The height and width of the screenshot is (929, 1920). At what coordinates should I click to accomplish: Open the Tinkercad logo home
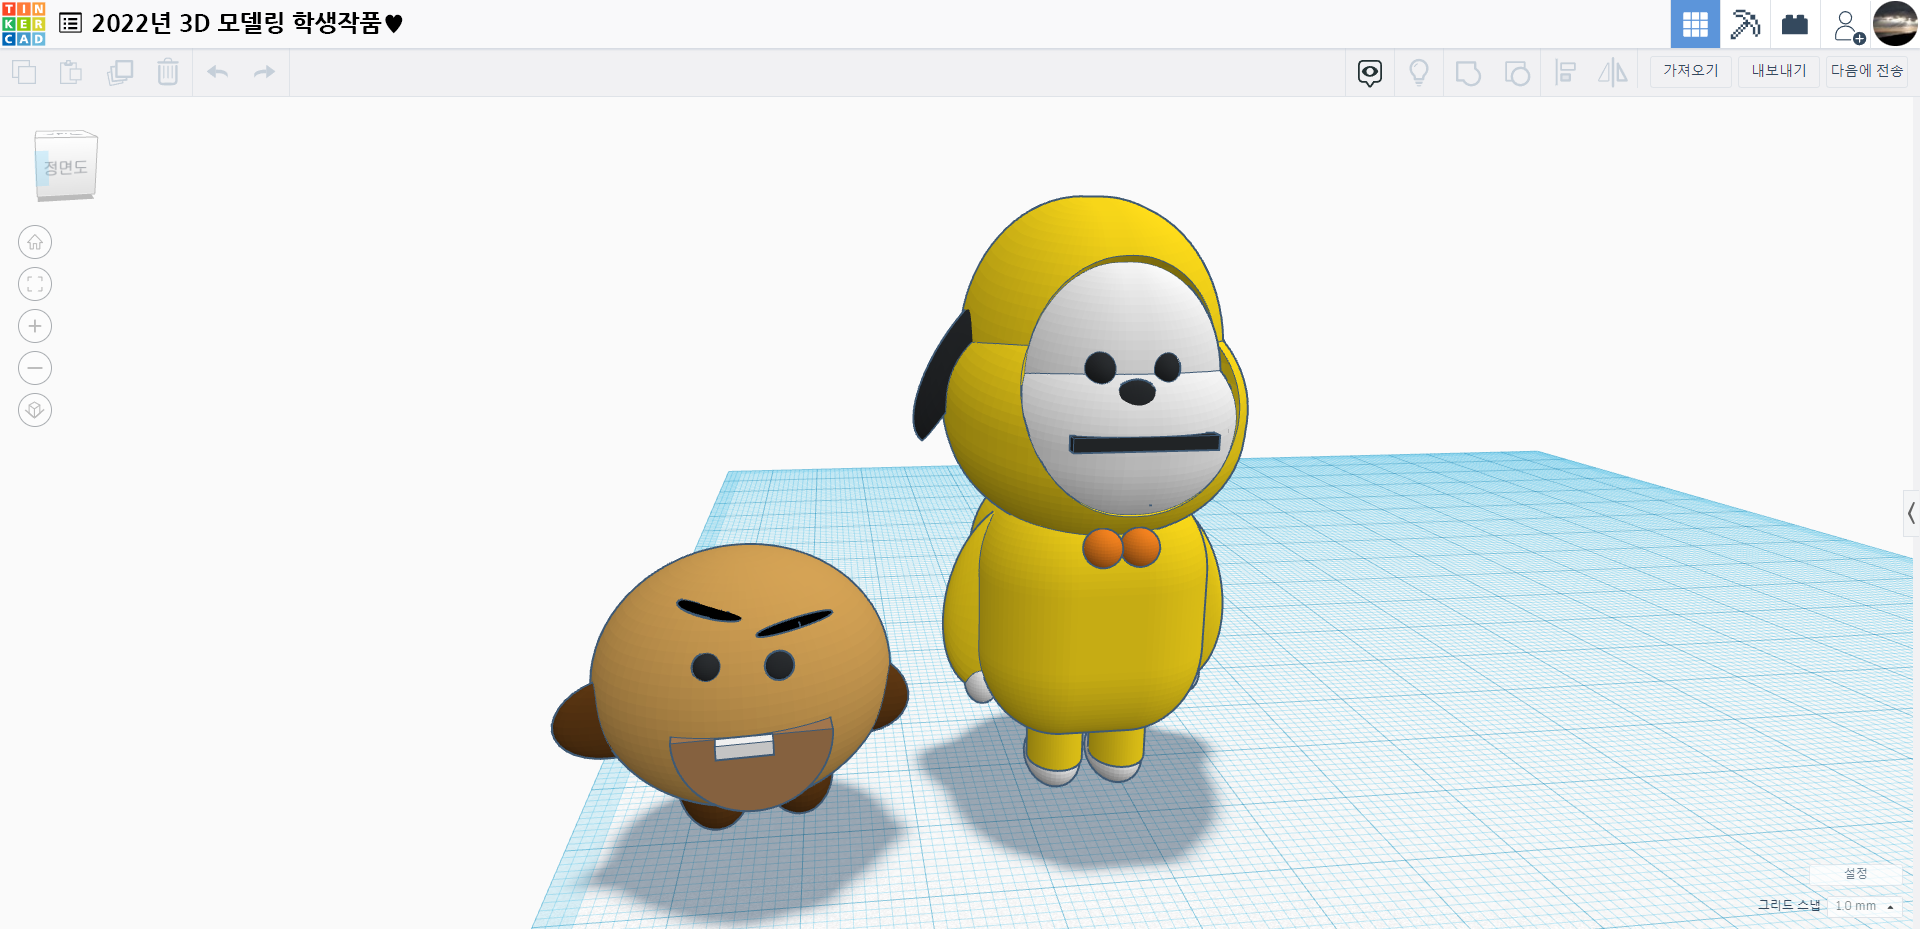23,24
